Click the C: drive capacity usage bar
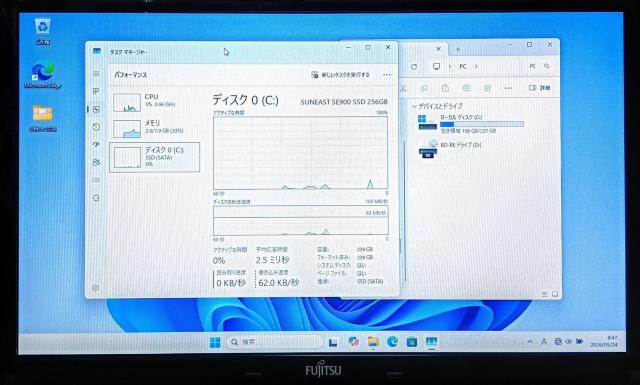Viewport: 640px width, 385px height. pyautogui.click(x=482, y=124)
